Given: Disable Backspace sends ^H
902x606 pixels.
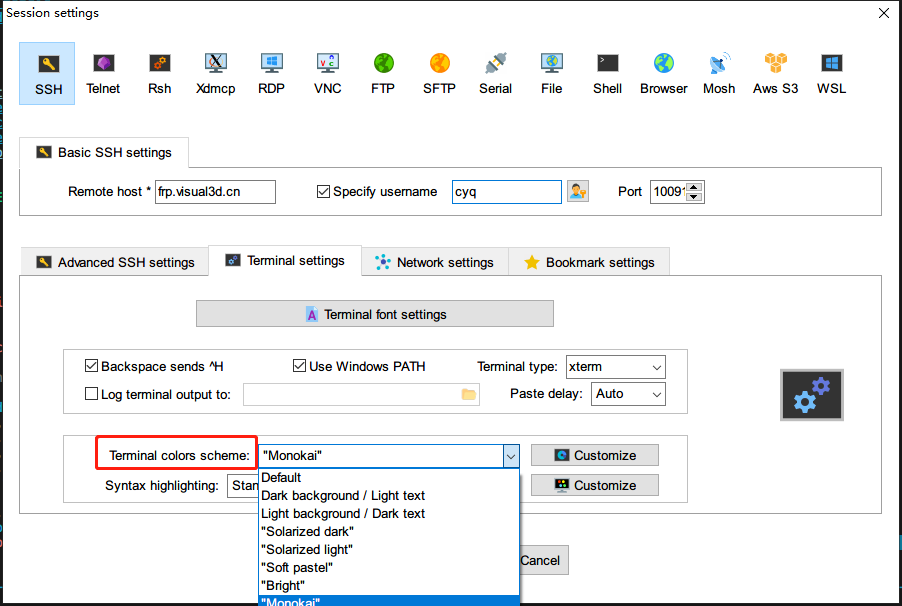Looking at the screenshot, I should click(x=91, y=366).
